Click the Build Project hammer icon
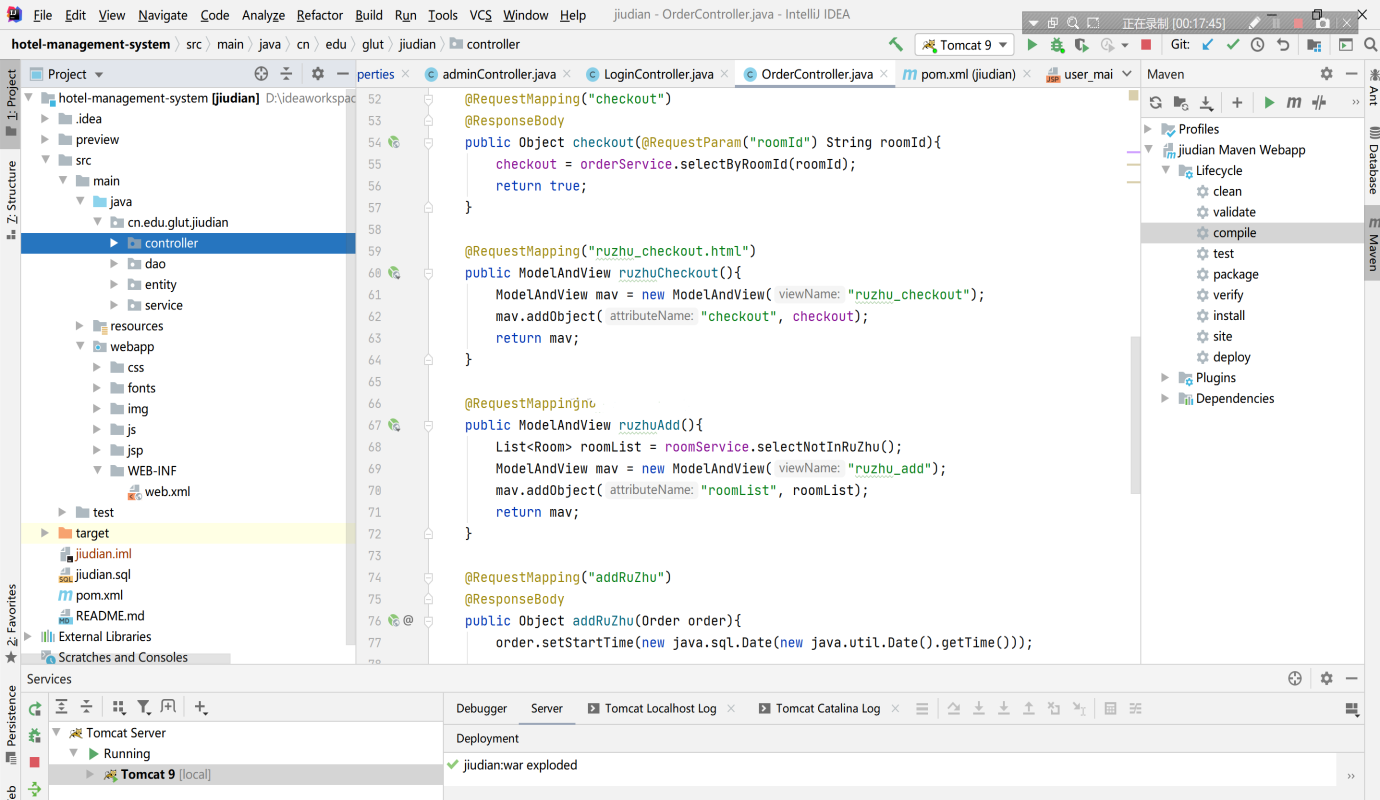The image size is (1380, 800). (895, 44)
